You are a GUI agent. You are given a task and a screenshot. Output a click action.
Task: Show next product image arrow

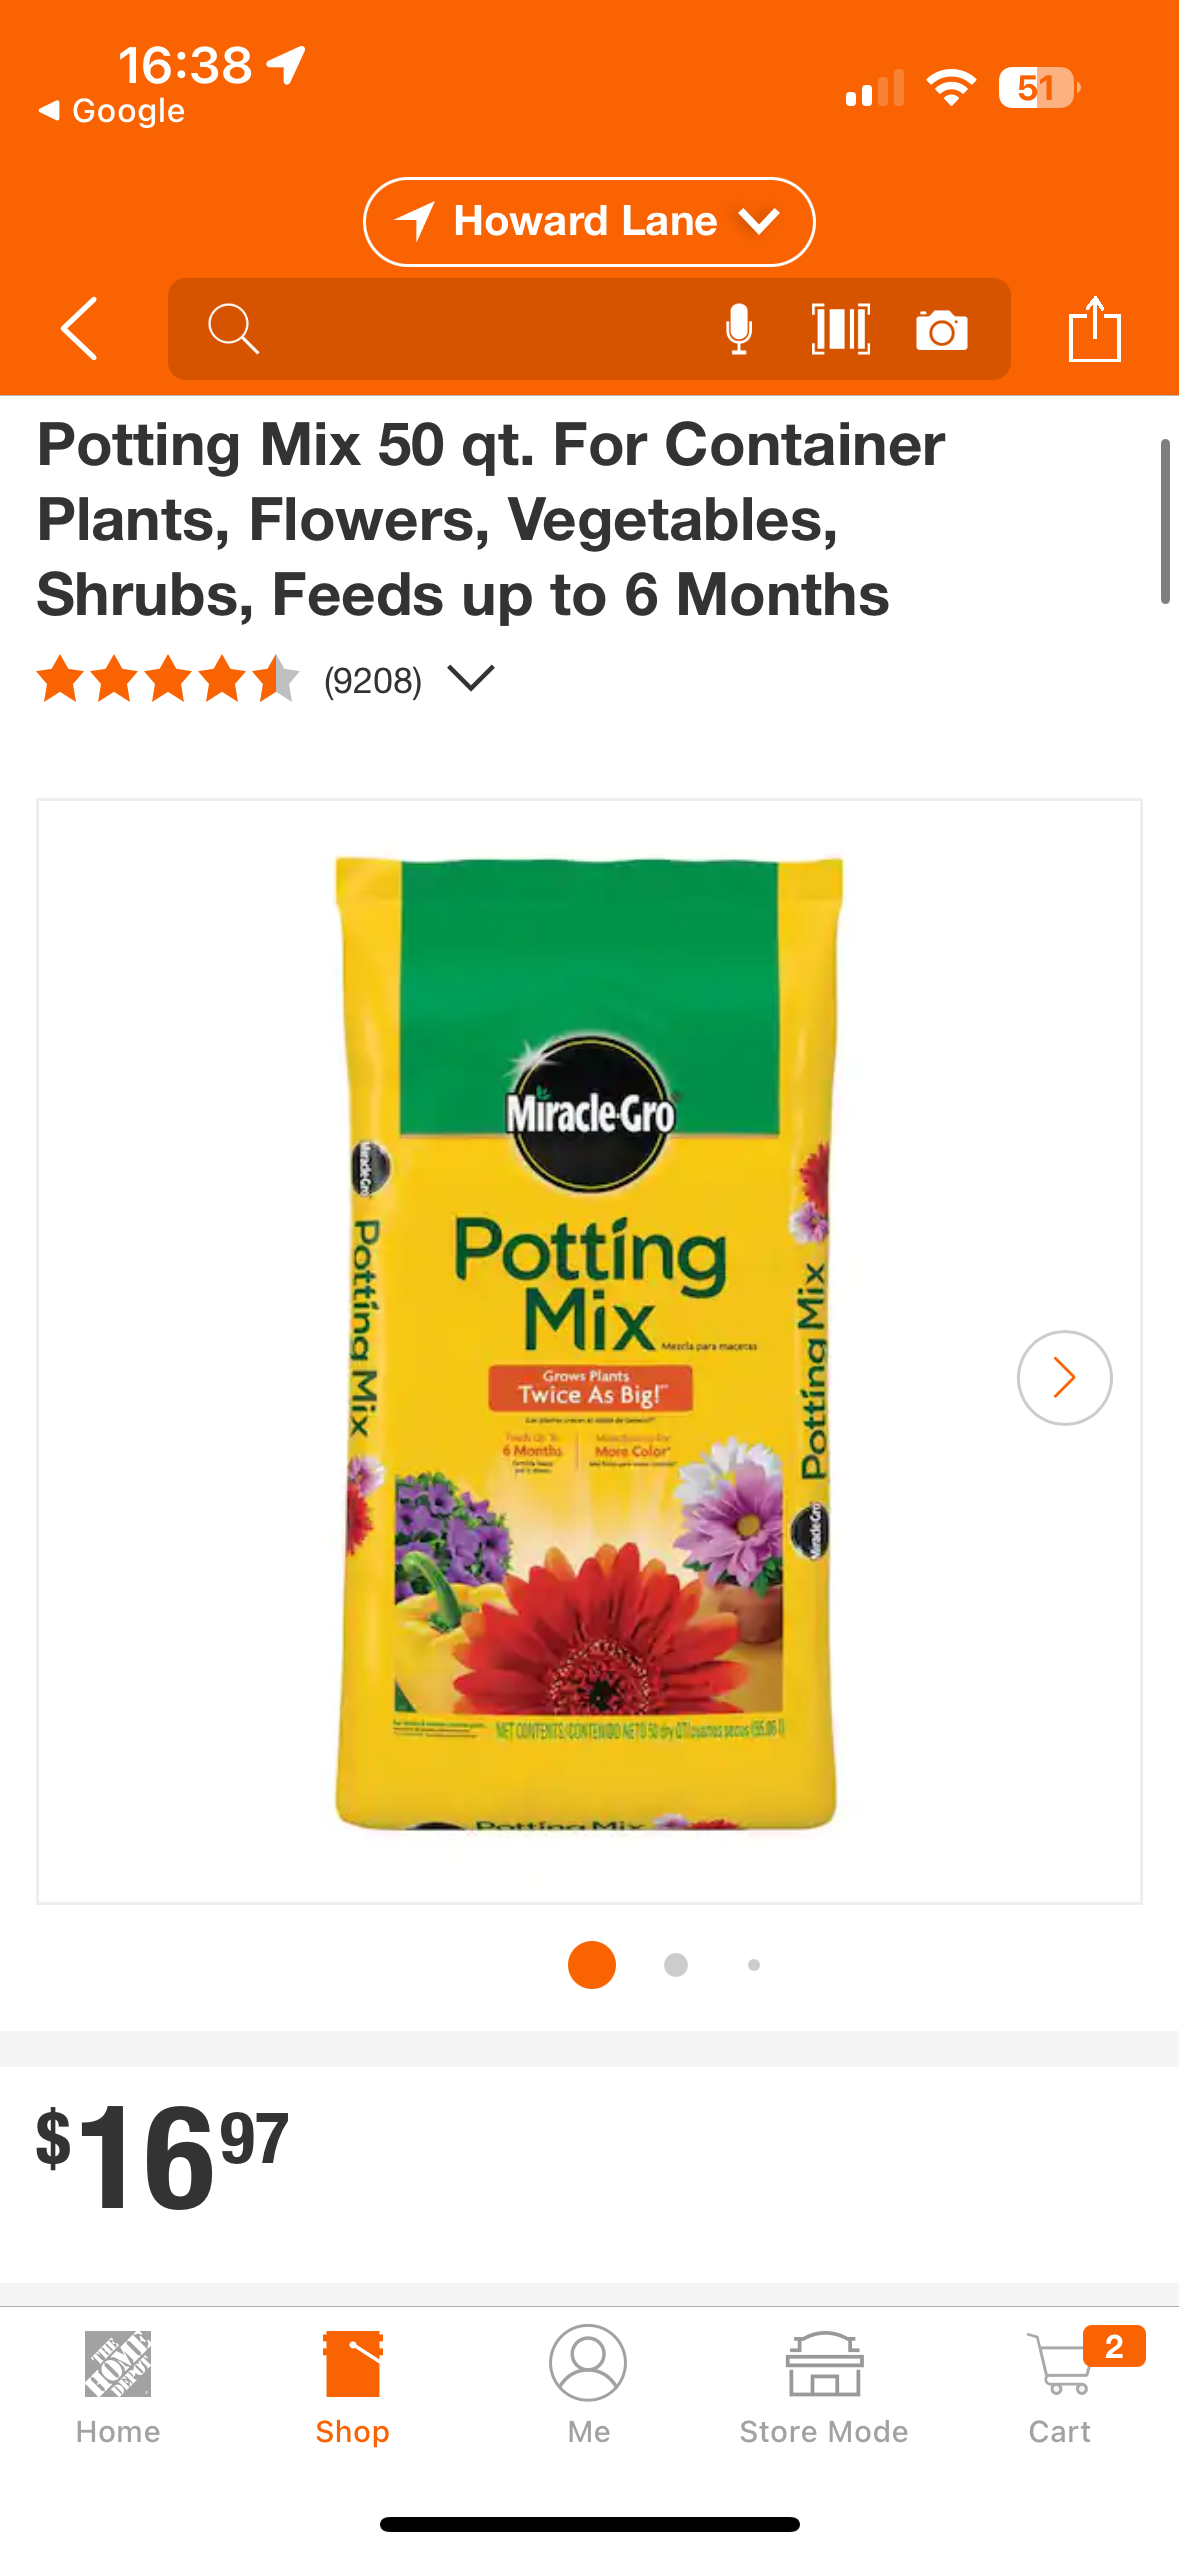(1064, 1377)
